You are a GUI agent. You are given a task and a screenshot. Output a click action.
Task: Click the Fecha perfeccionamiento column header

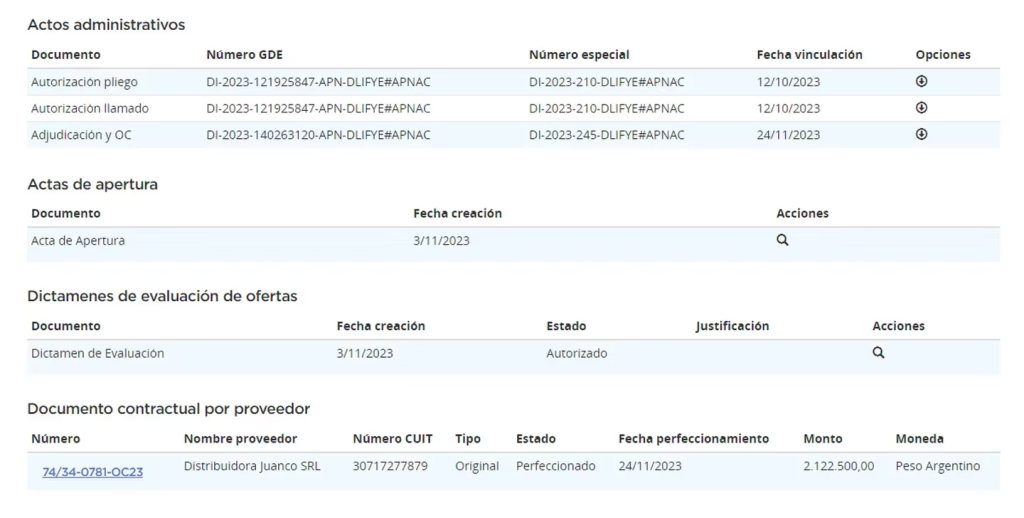(693, 439)
